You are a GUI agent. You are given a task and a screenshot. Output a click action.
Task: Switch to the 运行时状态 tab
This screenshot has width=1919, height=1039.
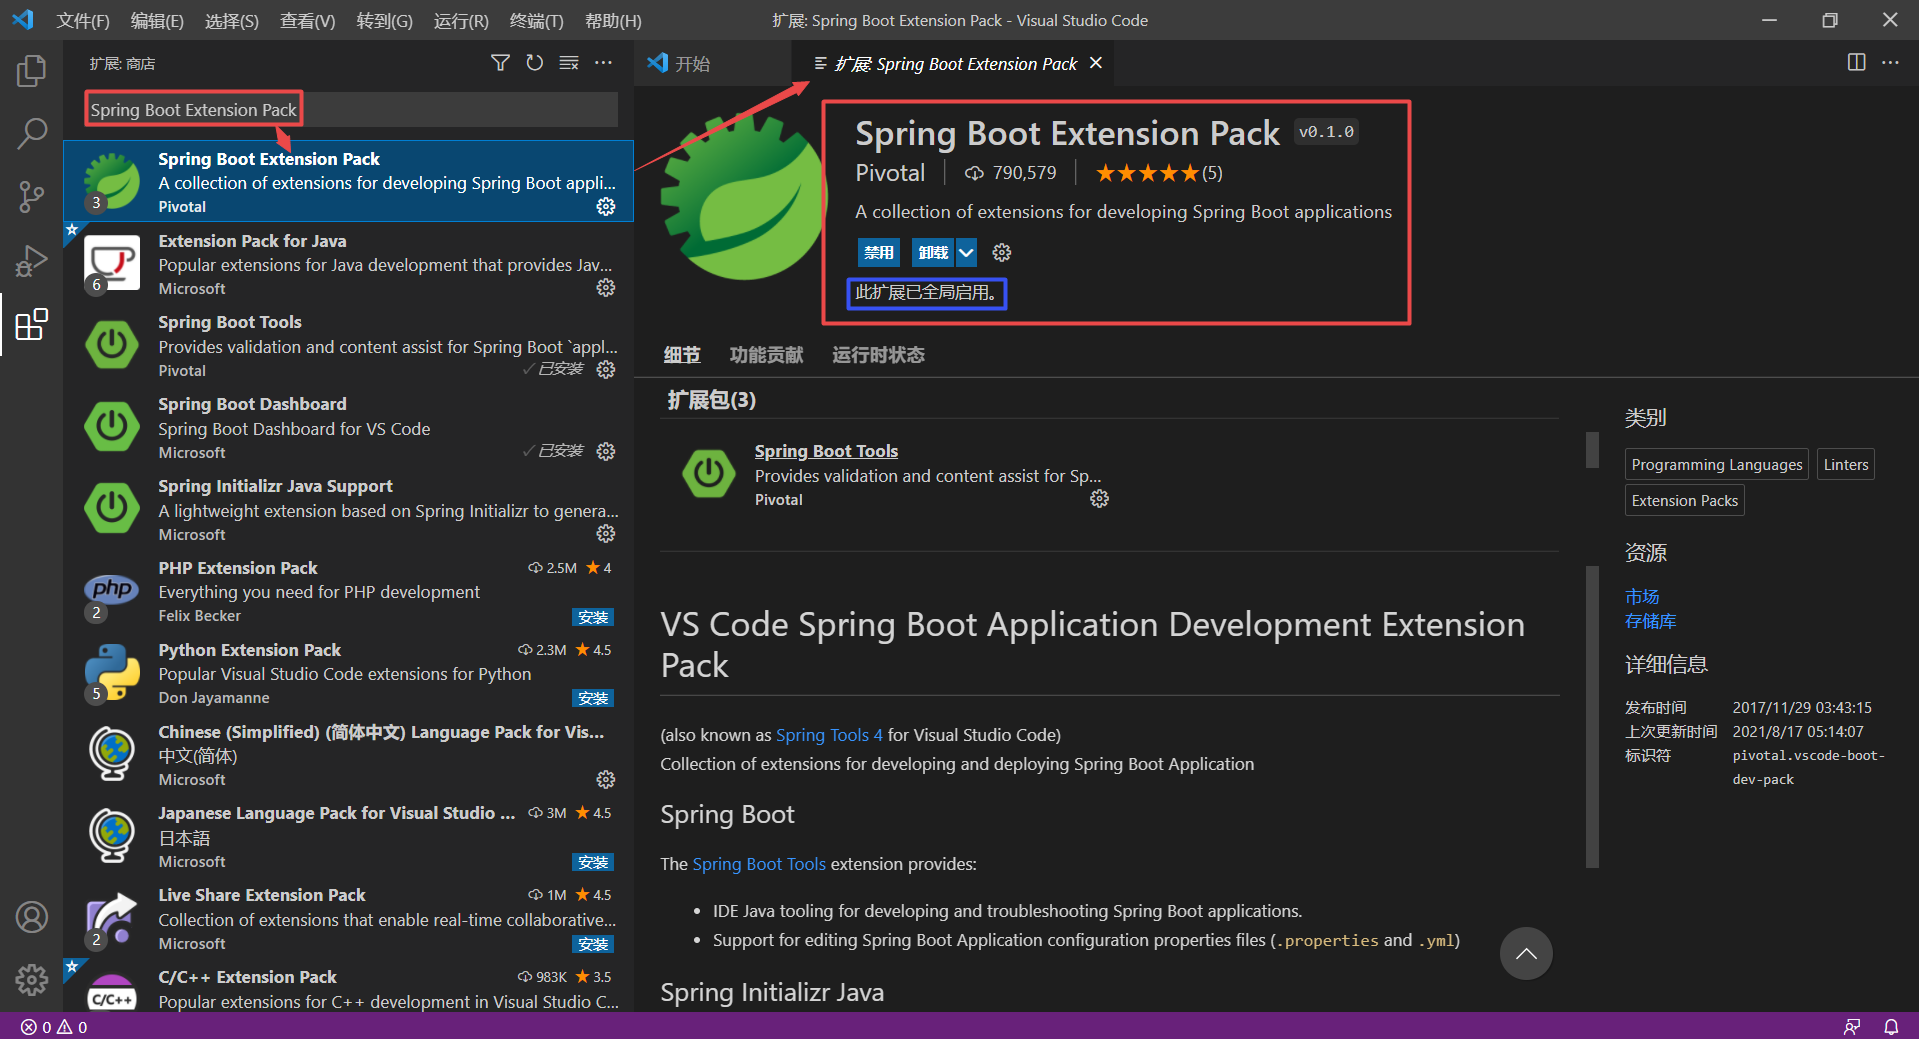[x=878, y=355]
